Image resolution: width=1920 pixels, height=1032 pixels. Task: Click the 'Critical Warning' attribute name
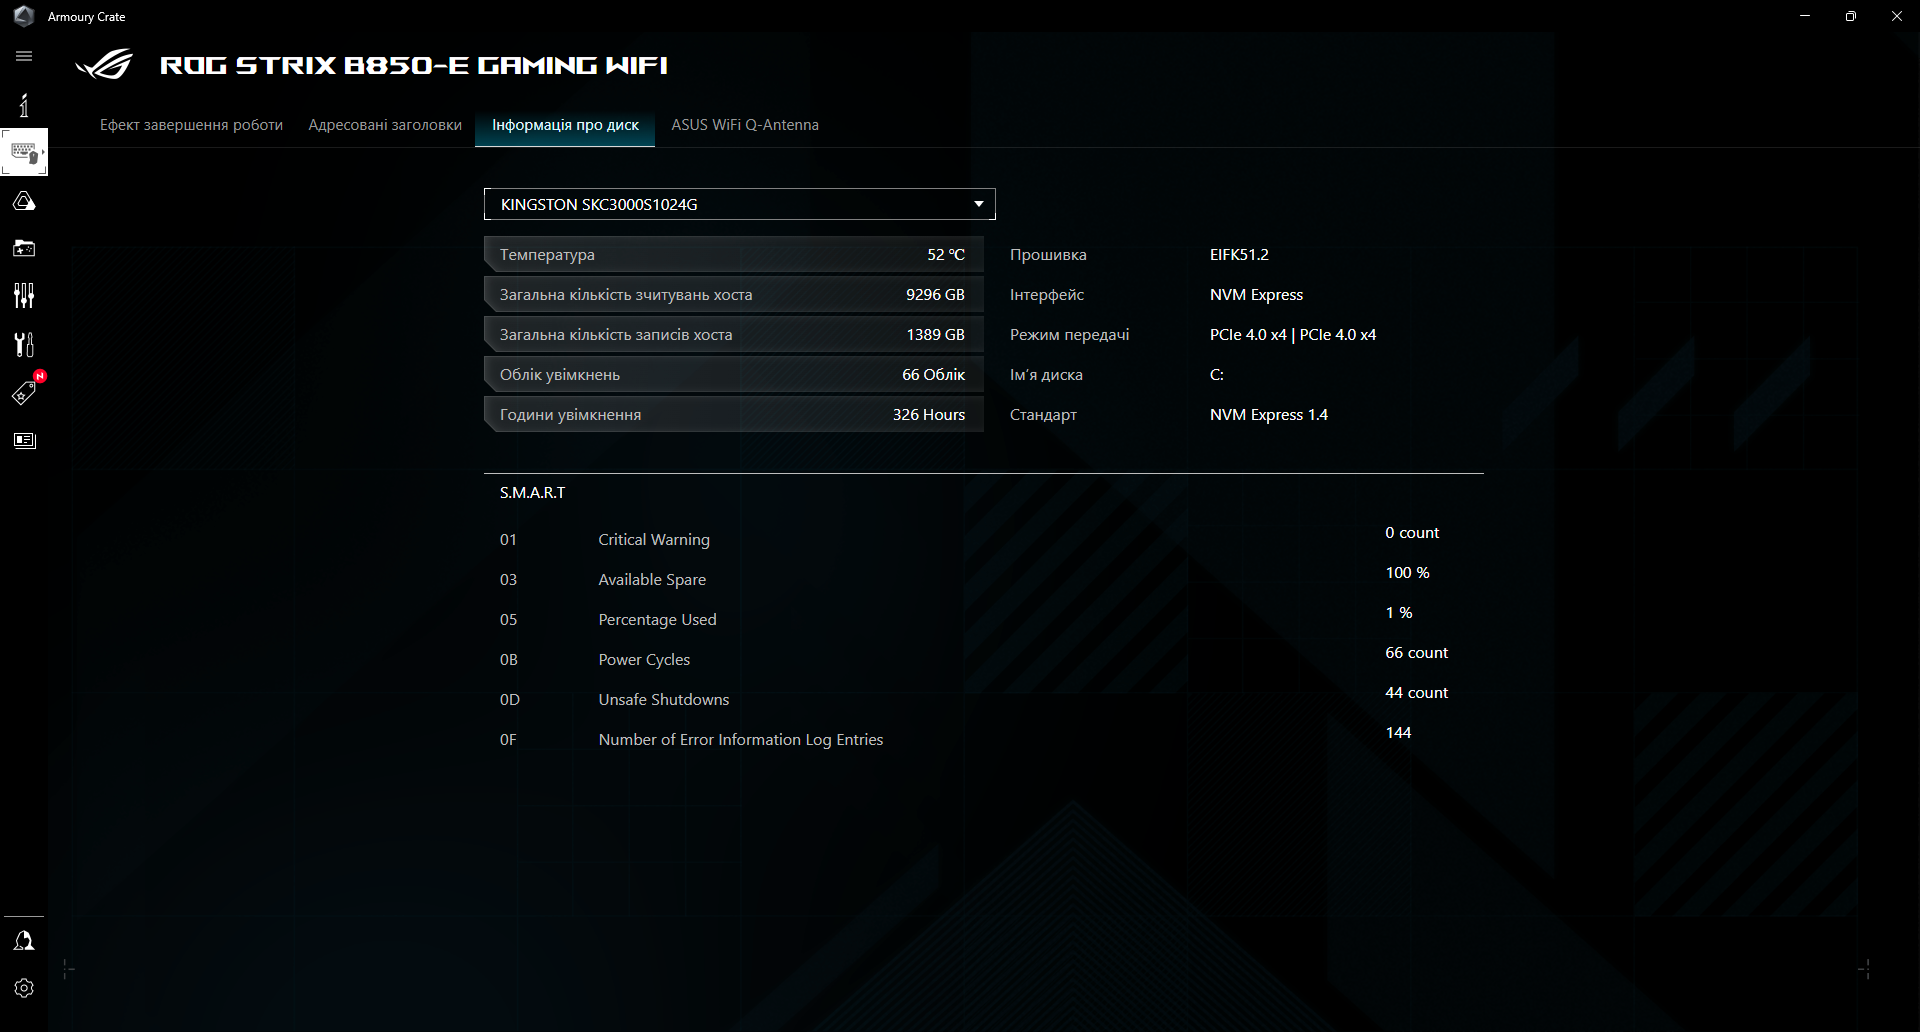click(654, 540)
